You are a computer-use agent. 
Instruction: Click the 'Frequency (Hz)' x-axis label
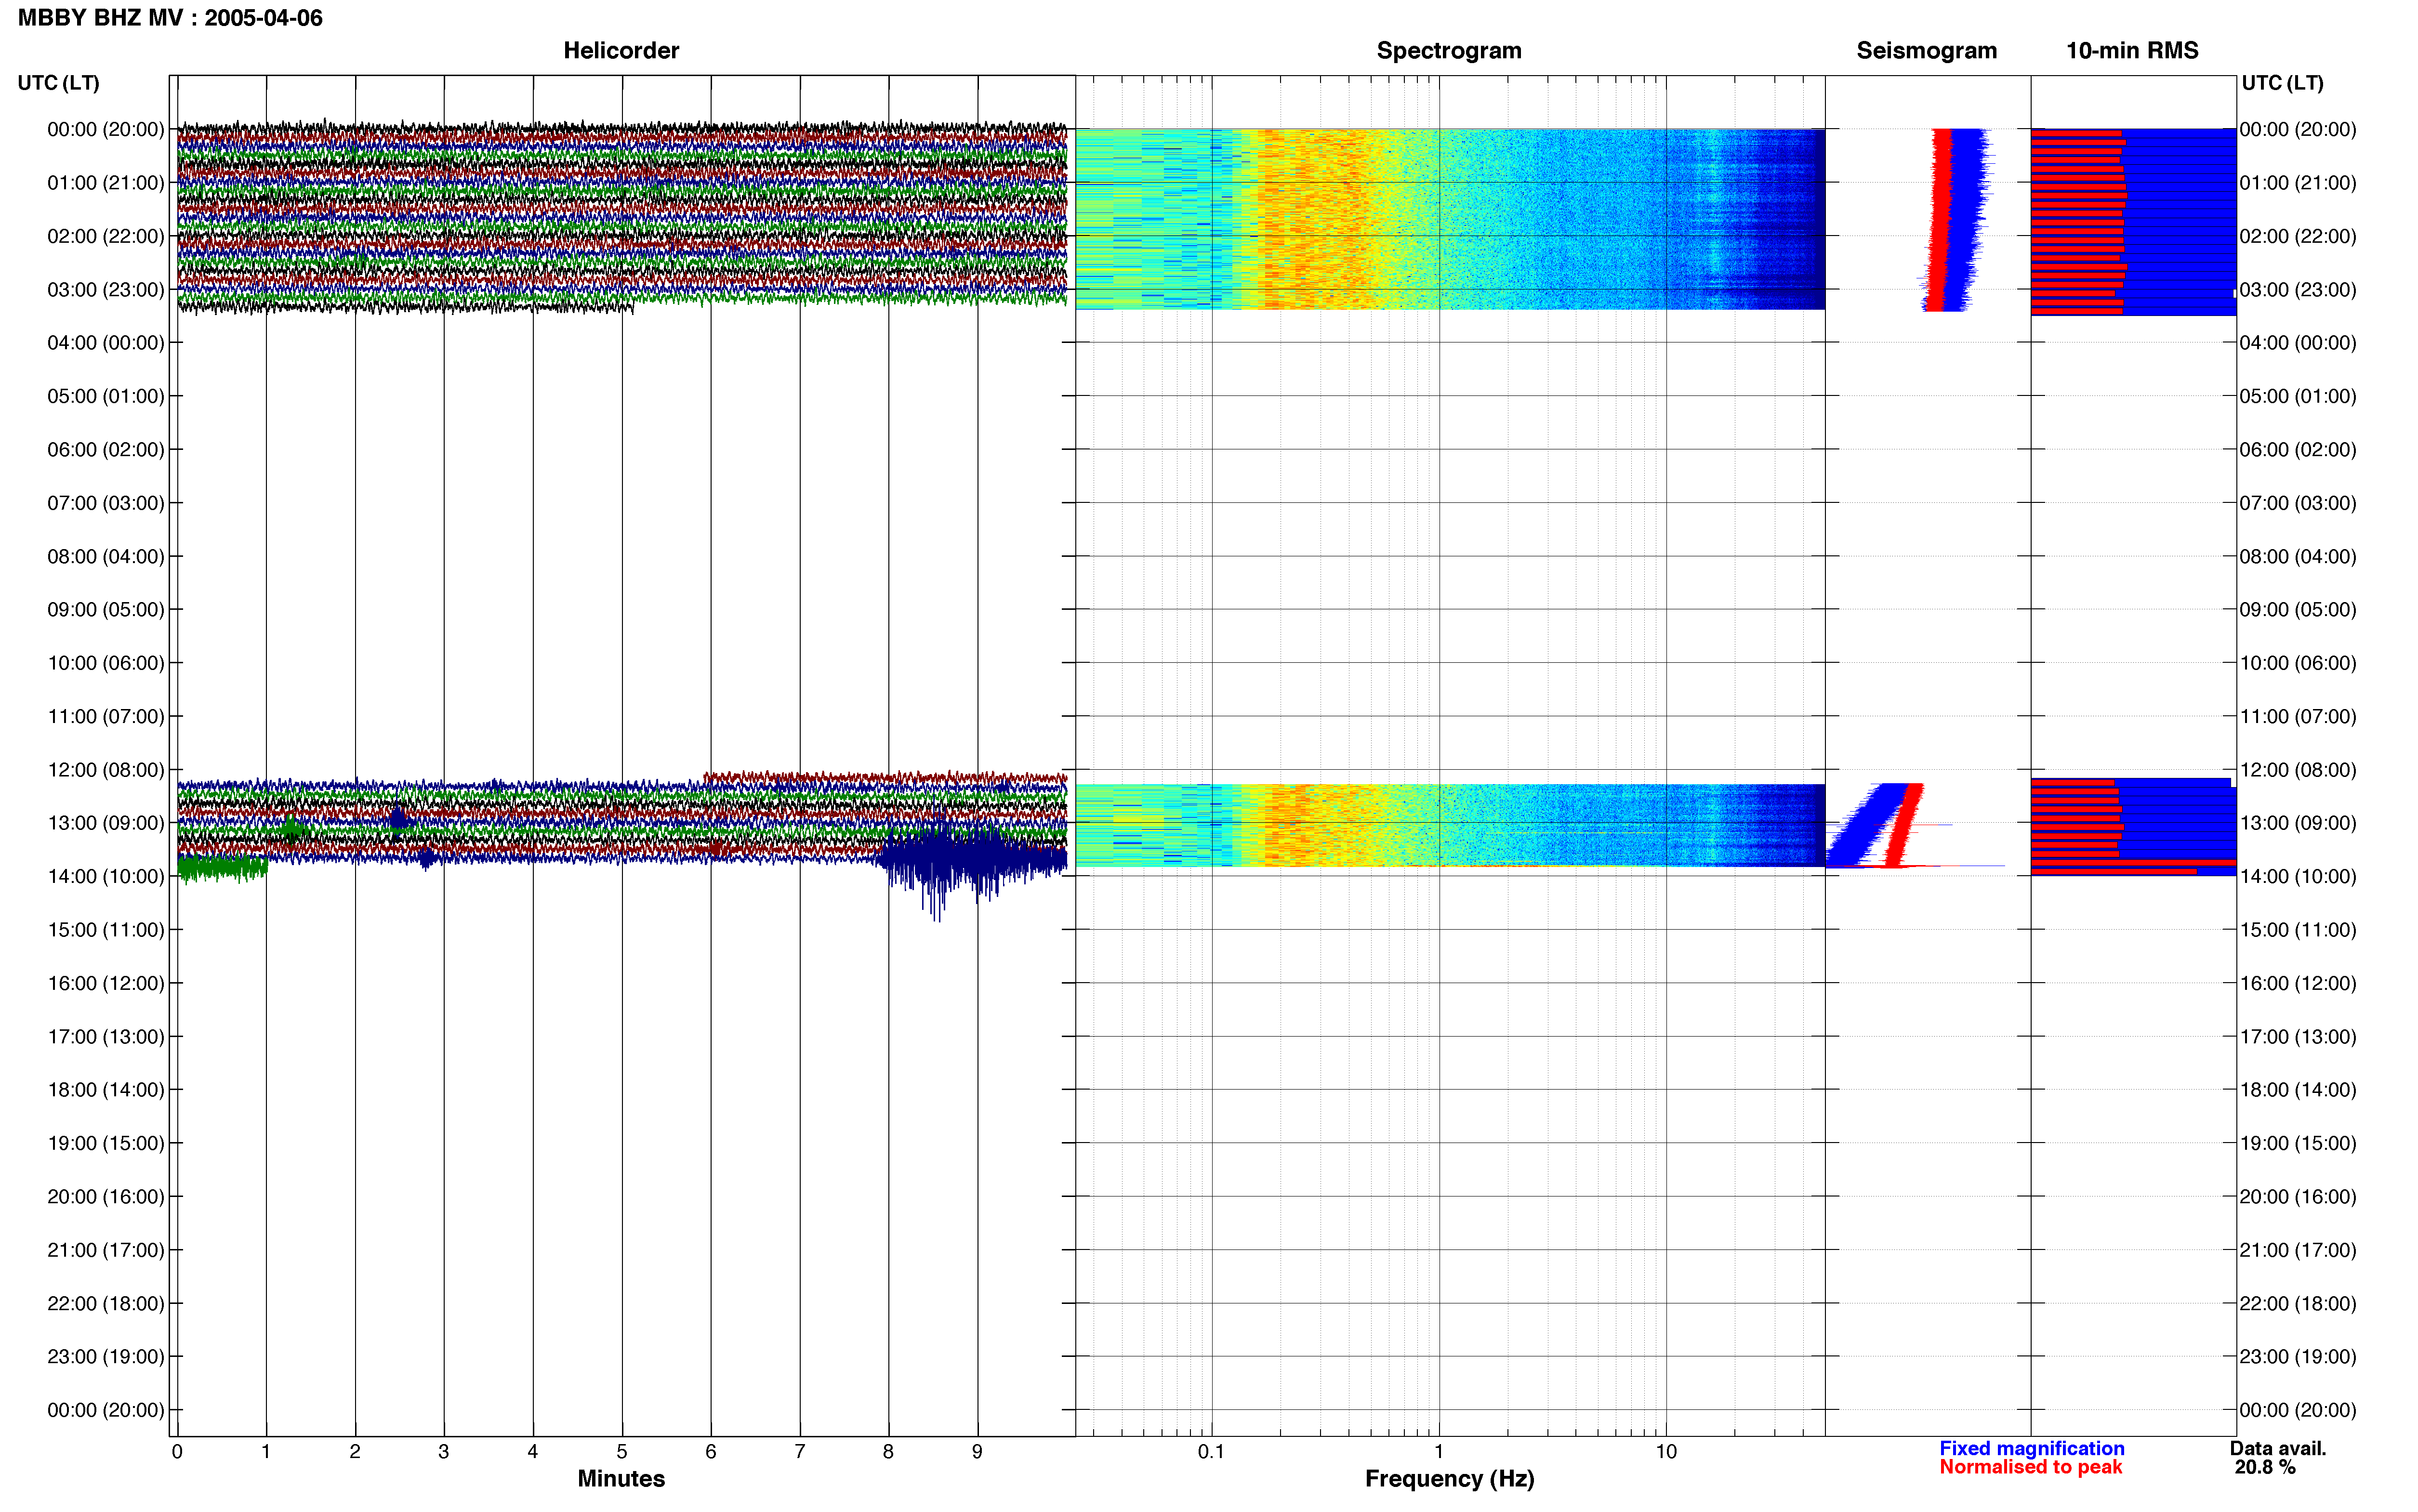[1449, 1479]
